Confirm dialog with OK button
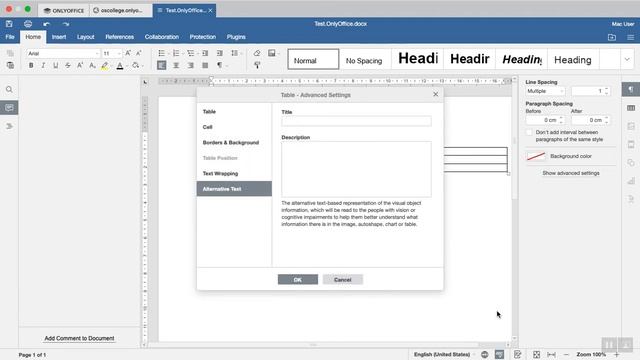Image resolution: width=640 pixels, height=360 pixels. [298, 280]
